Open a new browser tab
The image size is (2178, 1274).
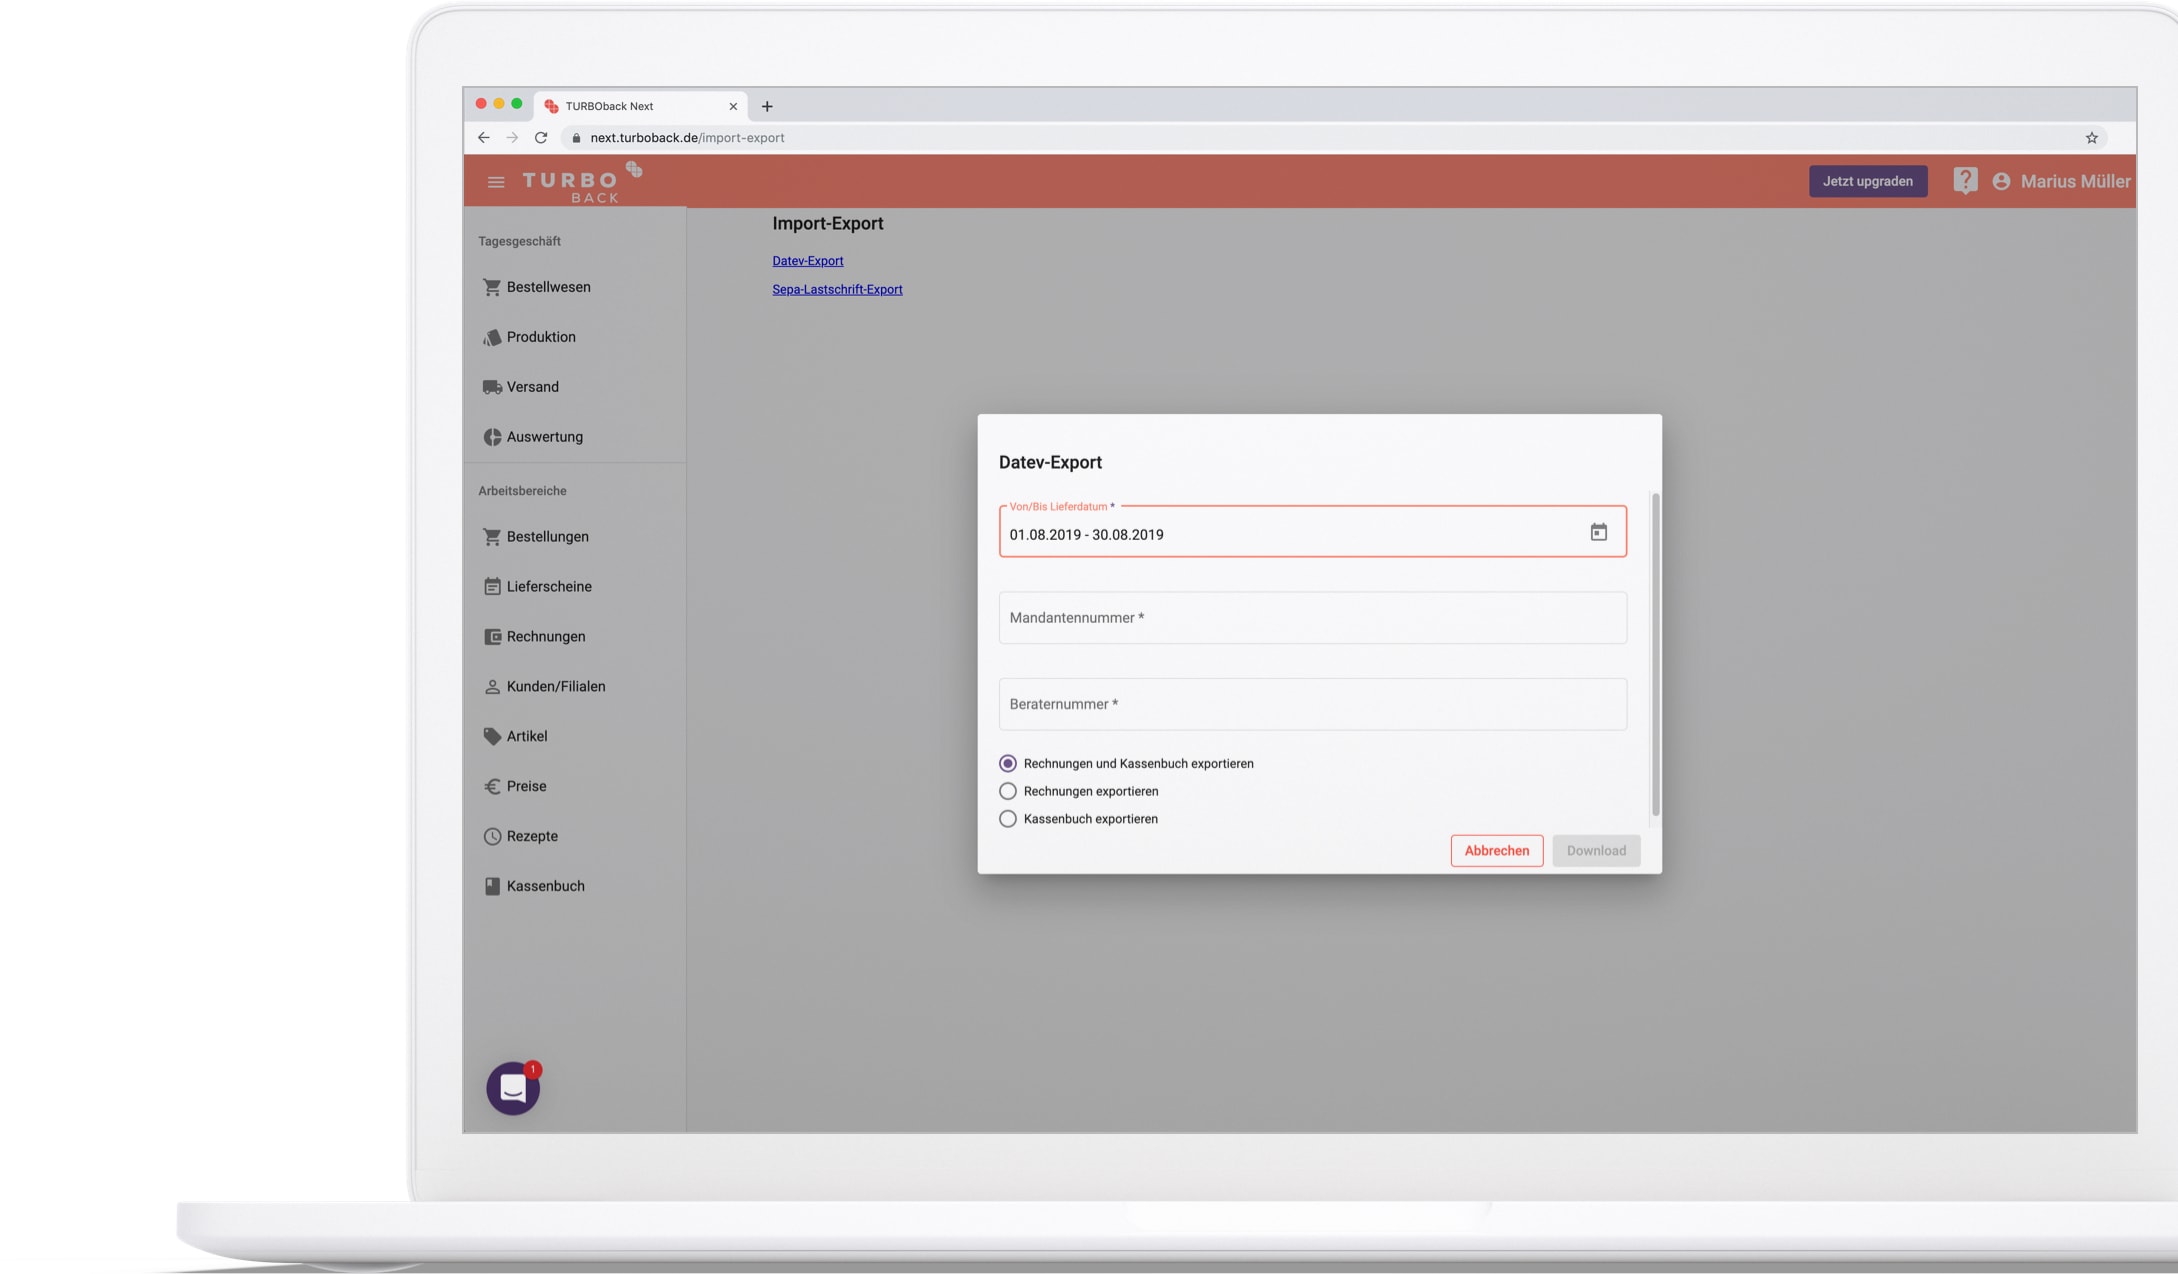click(x=767, y=106)
